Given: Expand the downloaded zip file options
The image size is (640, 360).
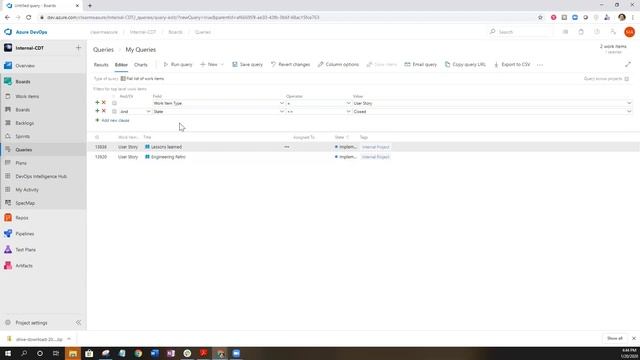Looking at the screenshot, I should (x=69, y=339).
